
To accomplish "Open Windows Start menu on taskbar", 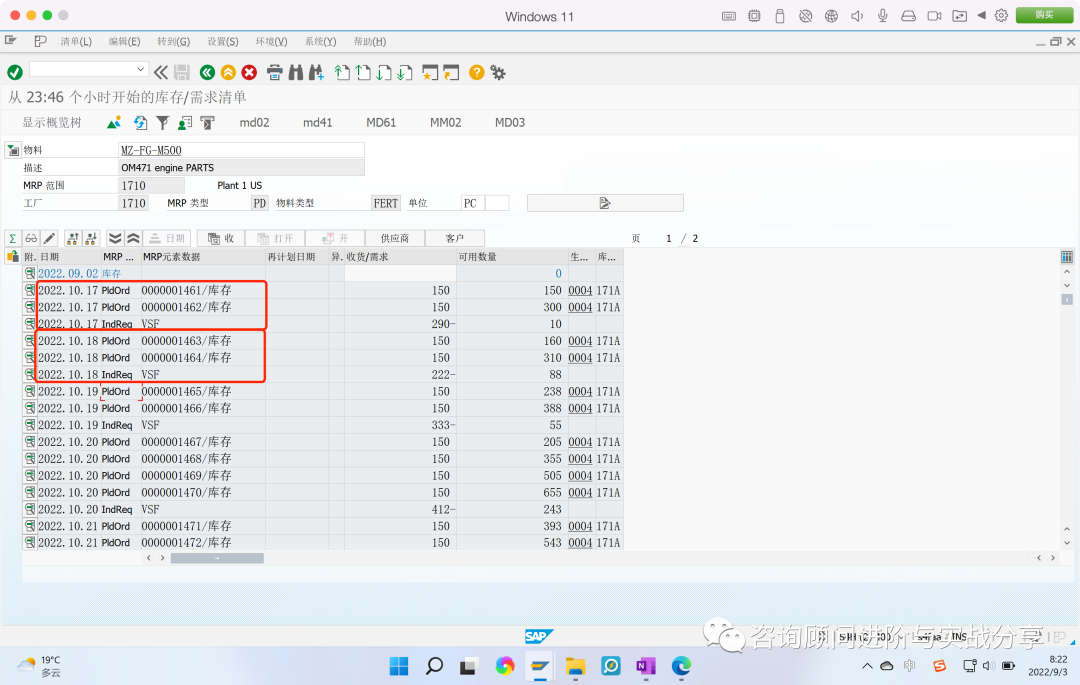I will [399, 666].
